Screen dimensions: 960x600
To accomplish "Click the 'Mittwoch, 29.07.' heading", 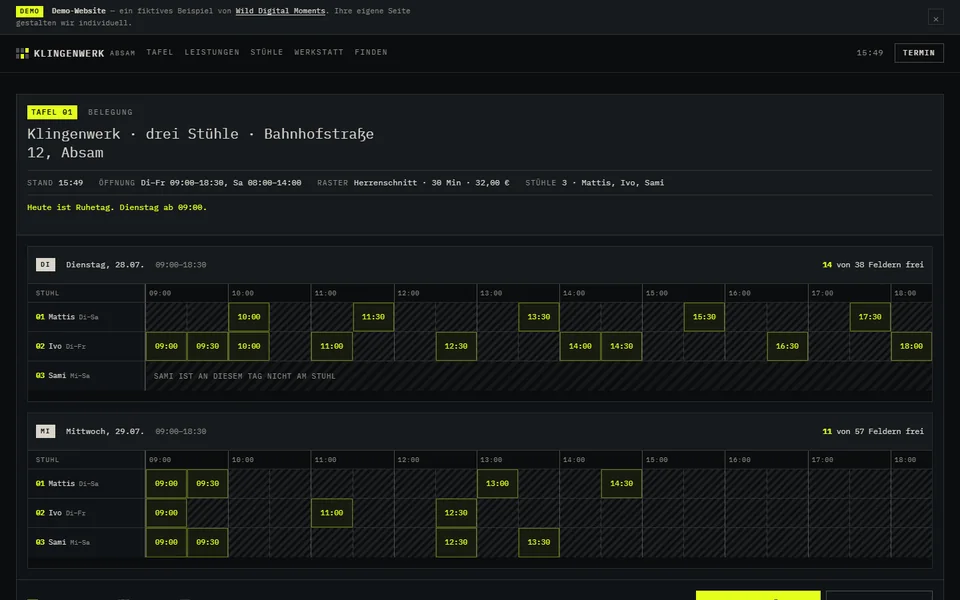I will click(105, 431).
